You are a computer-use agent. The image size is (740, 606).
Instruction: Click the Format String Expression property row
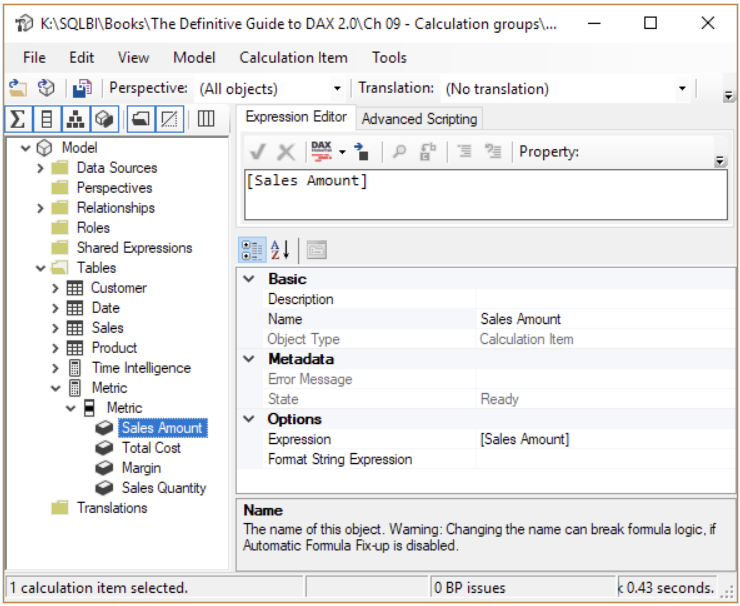tap(486, 459)
